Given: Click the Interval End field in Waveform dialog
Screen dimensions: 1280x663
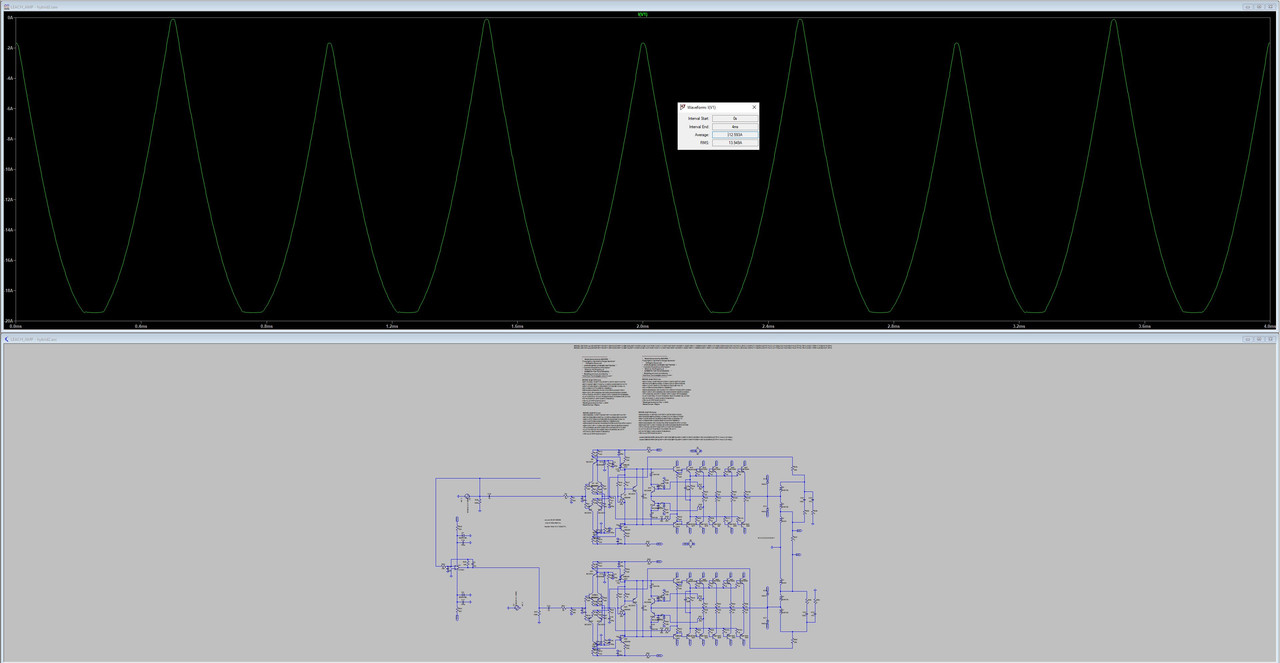Looking at the screenshot, I should coord(735,127).
